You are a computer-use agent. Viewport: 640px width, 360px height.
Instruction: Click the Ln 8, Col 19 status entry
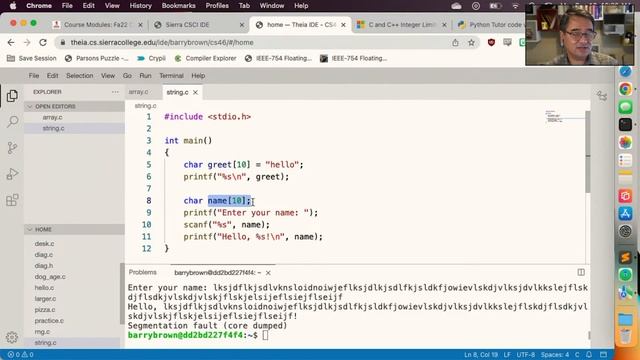click(x=481, y=355)
